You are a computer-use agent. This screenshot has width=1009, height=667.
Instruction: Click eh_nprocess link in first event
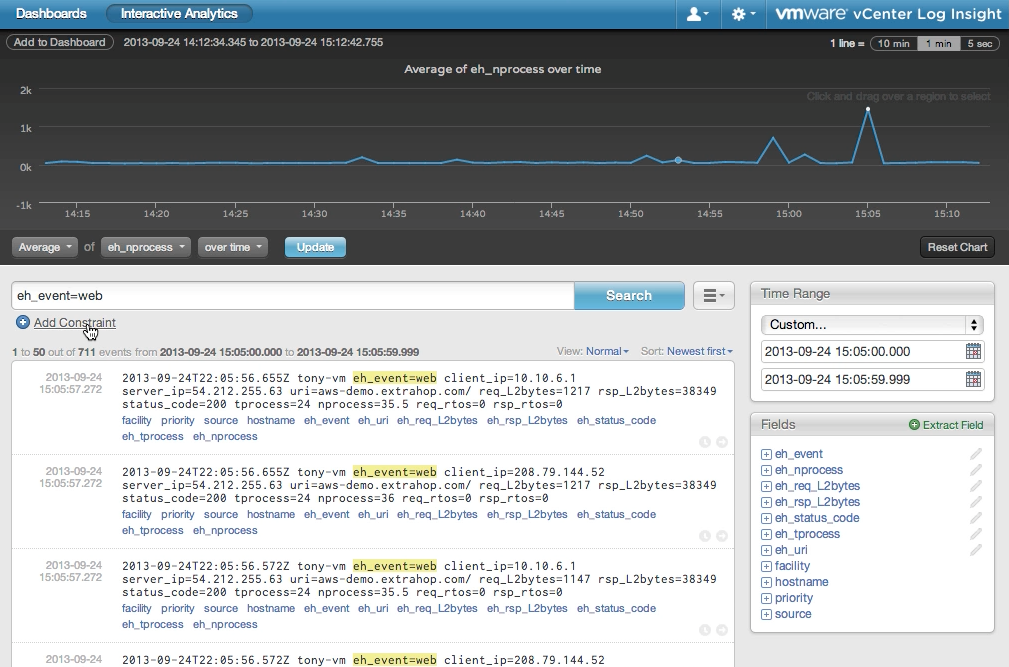[225, 436]
